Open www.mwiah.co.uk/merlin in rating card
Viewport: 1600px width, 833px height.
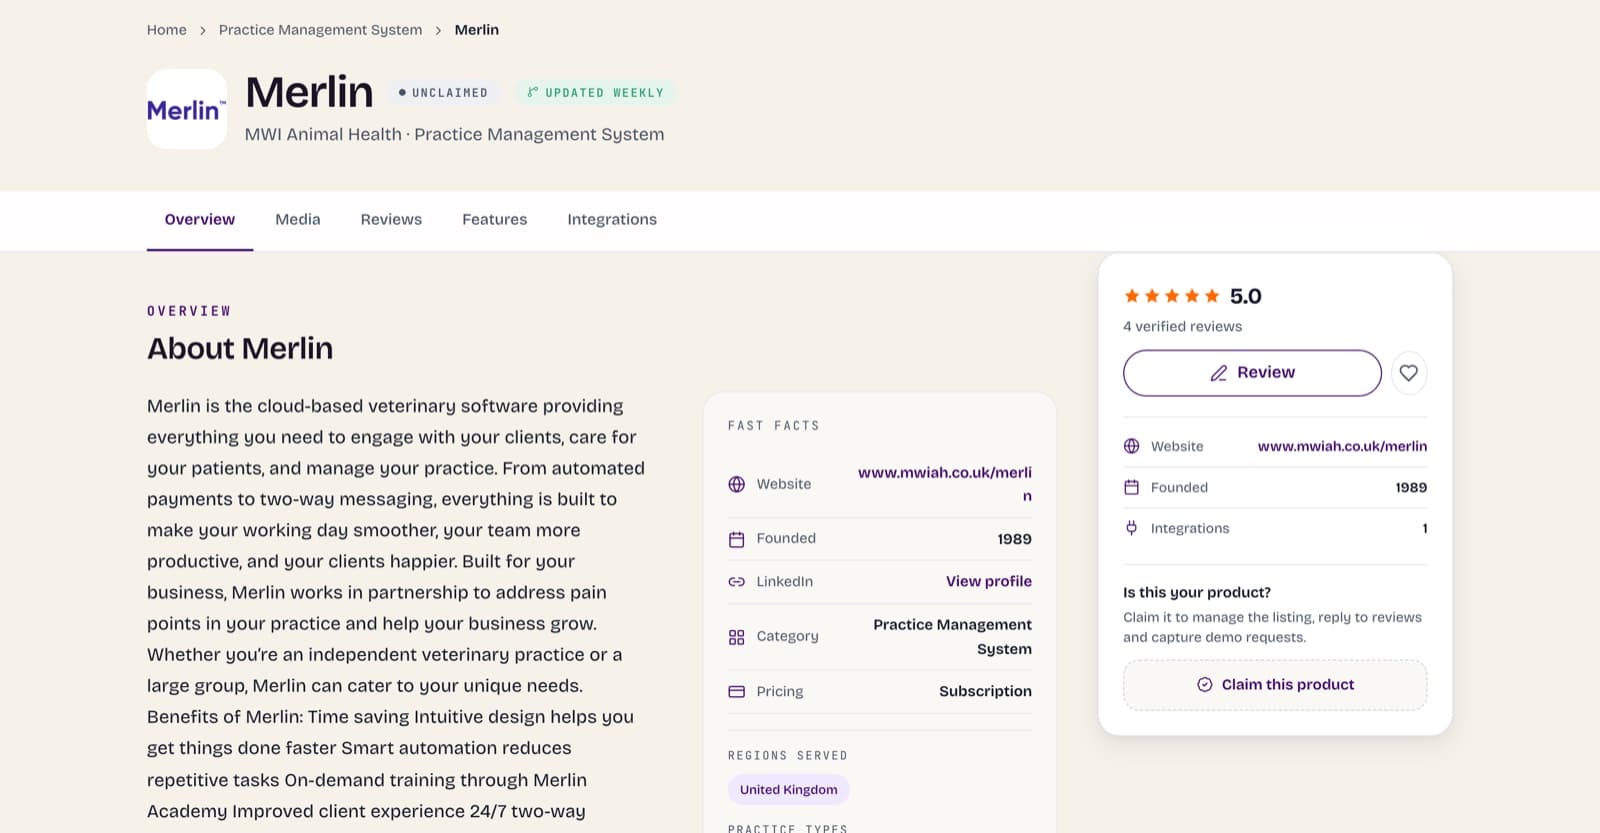[x=1342, y=446]
